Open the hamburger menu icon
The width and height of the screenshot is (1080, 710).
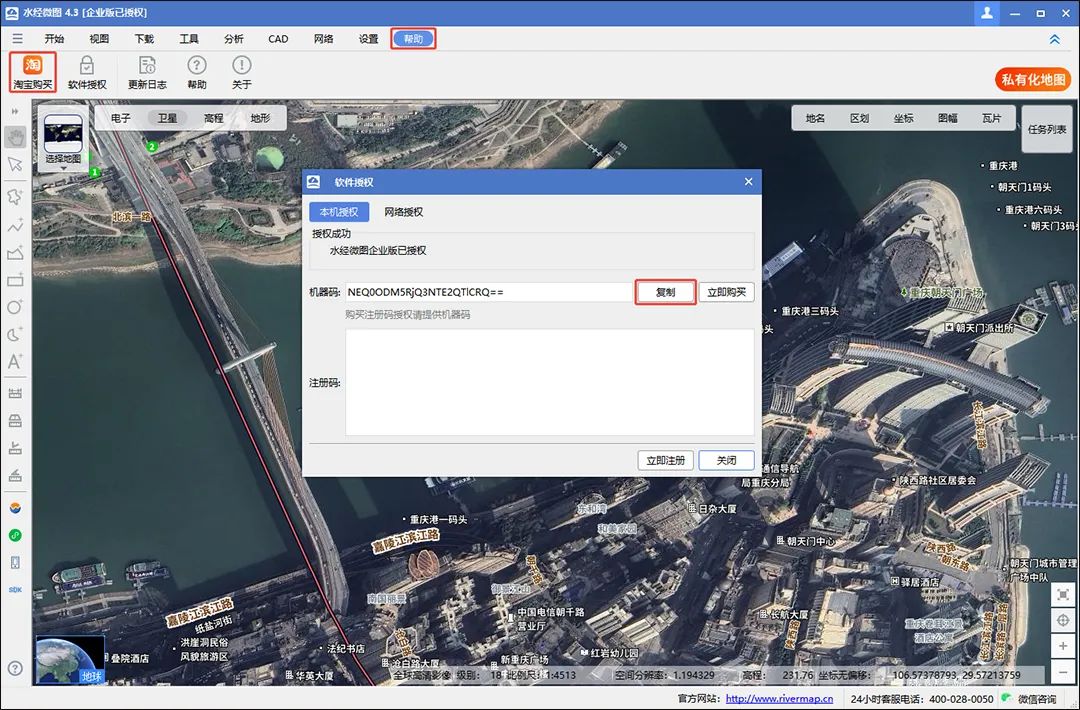coord(17,39)
